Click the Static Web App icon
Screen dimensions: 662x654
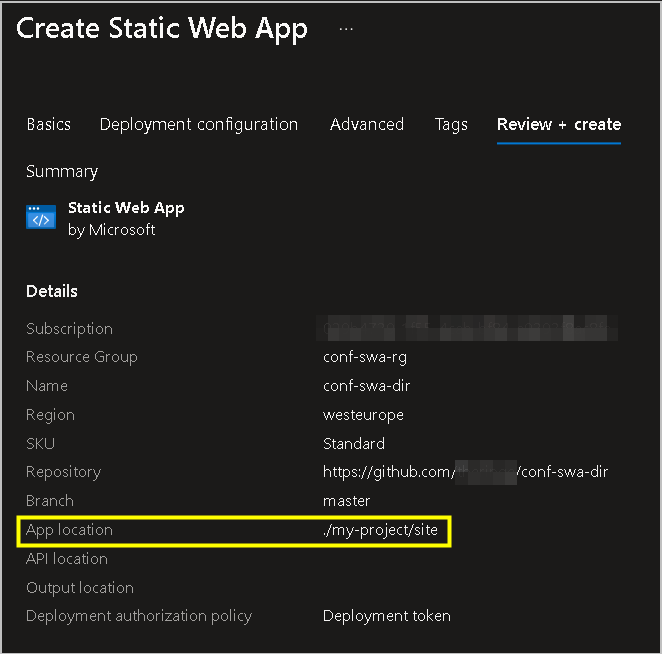41,217
